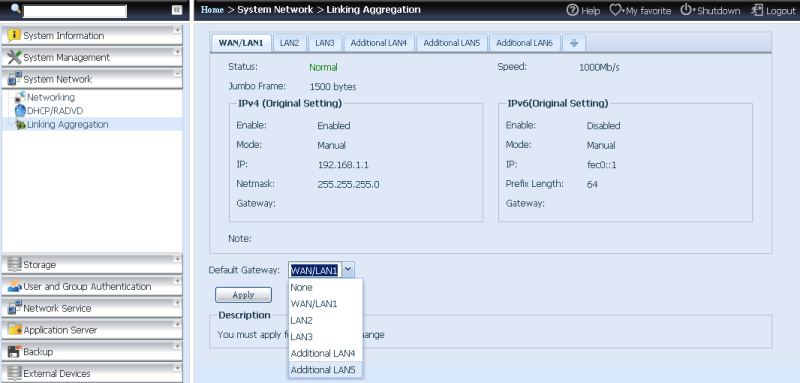Expand the External Devices section
800x383 pixels.
177,368
